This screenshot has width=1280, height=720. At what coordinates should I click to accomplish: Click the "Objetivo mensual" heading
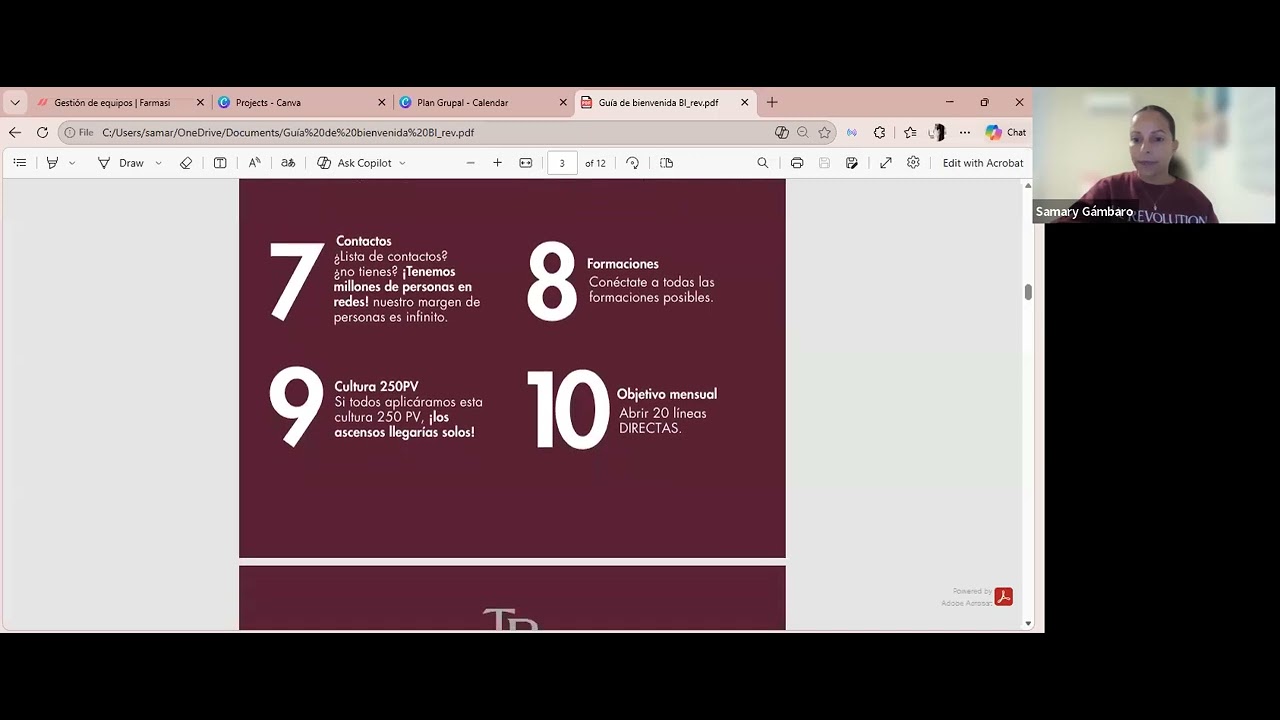[x=666, y=394]
